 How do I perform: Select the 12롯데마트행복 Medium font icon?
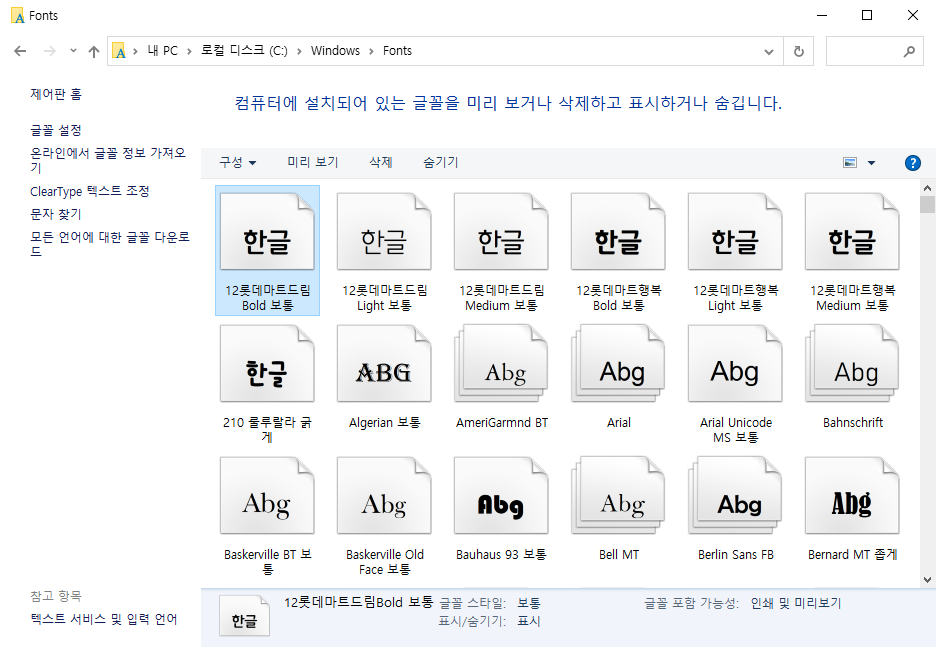[853, 231]
